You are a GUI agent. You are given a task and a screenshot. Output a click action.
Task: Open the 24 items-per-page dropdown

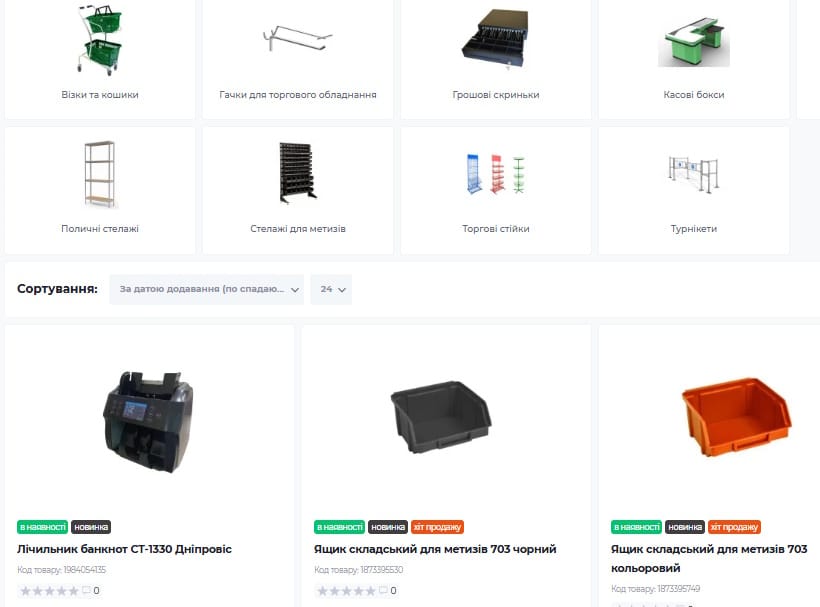pyautogui.click(x=331, y=289)
